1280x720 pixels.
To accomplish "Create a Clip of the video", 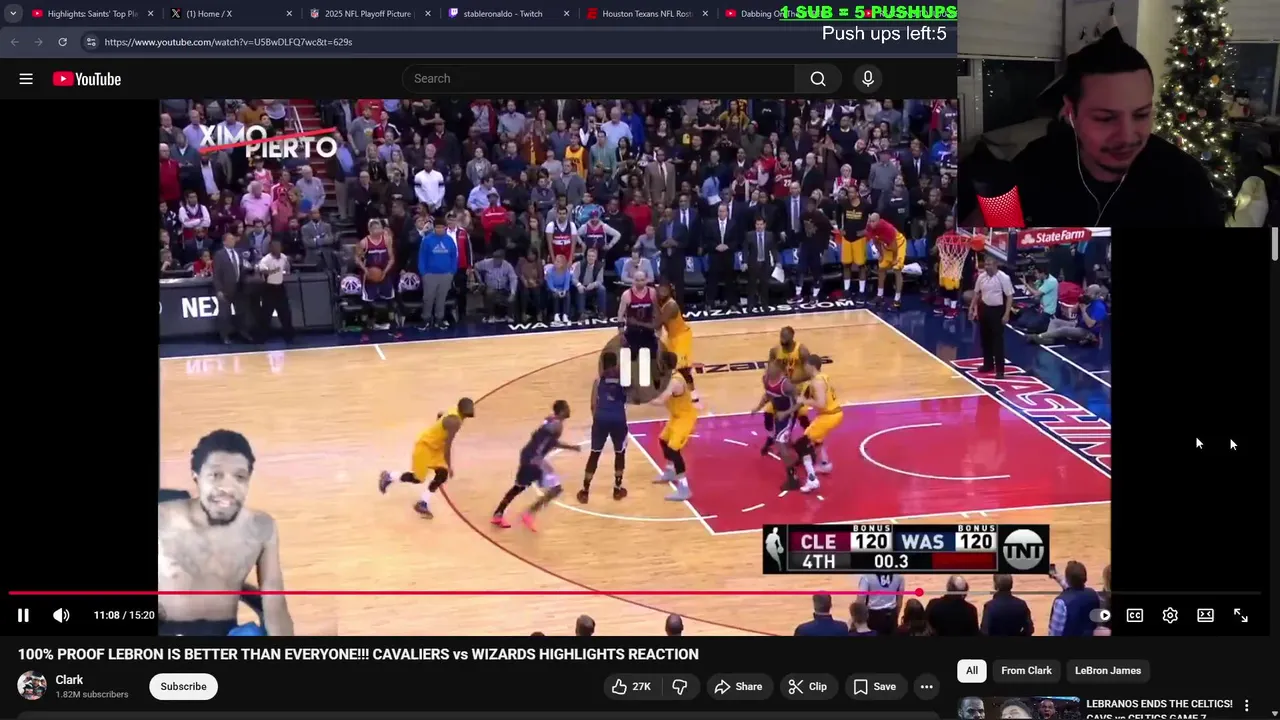I will [807, 686].
